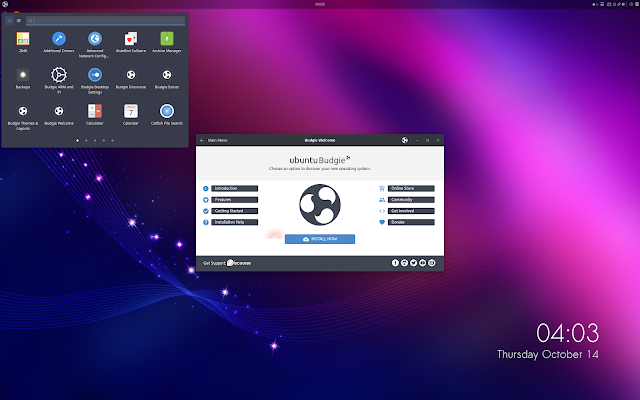Image resolution: width=640 pixels, height=400 pixels.
Task: Launch Catfish File Search
Action: [167, 111]
